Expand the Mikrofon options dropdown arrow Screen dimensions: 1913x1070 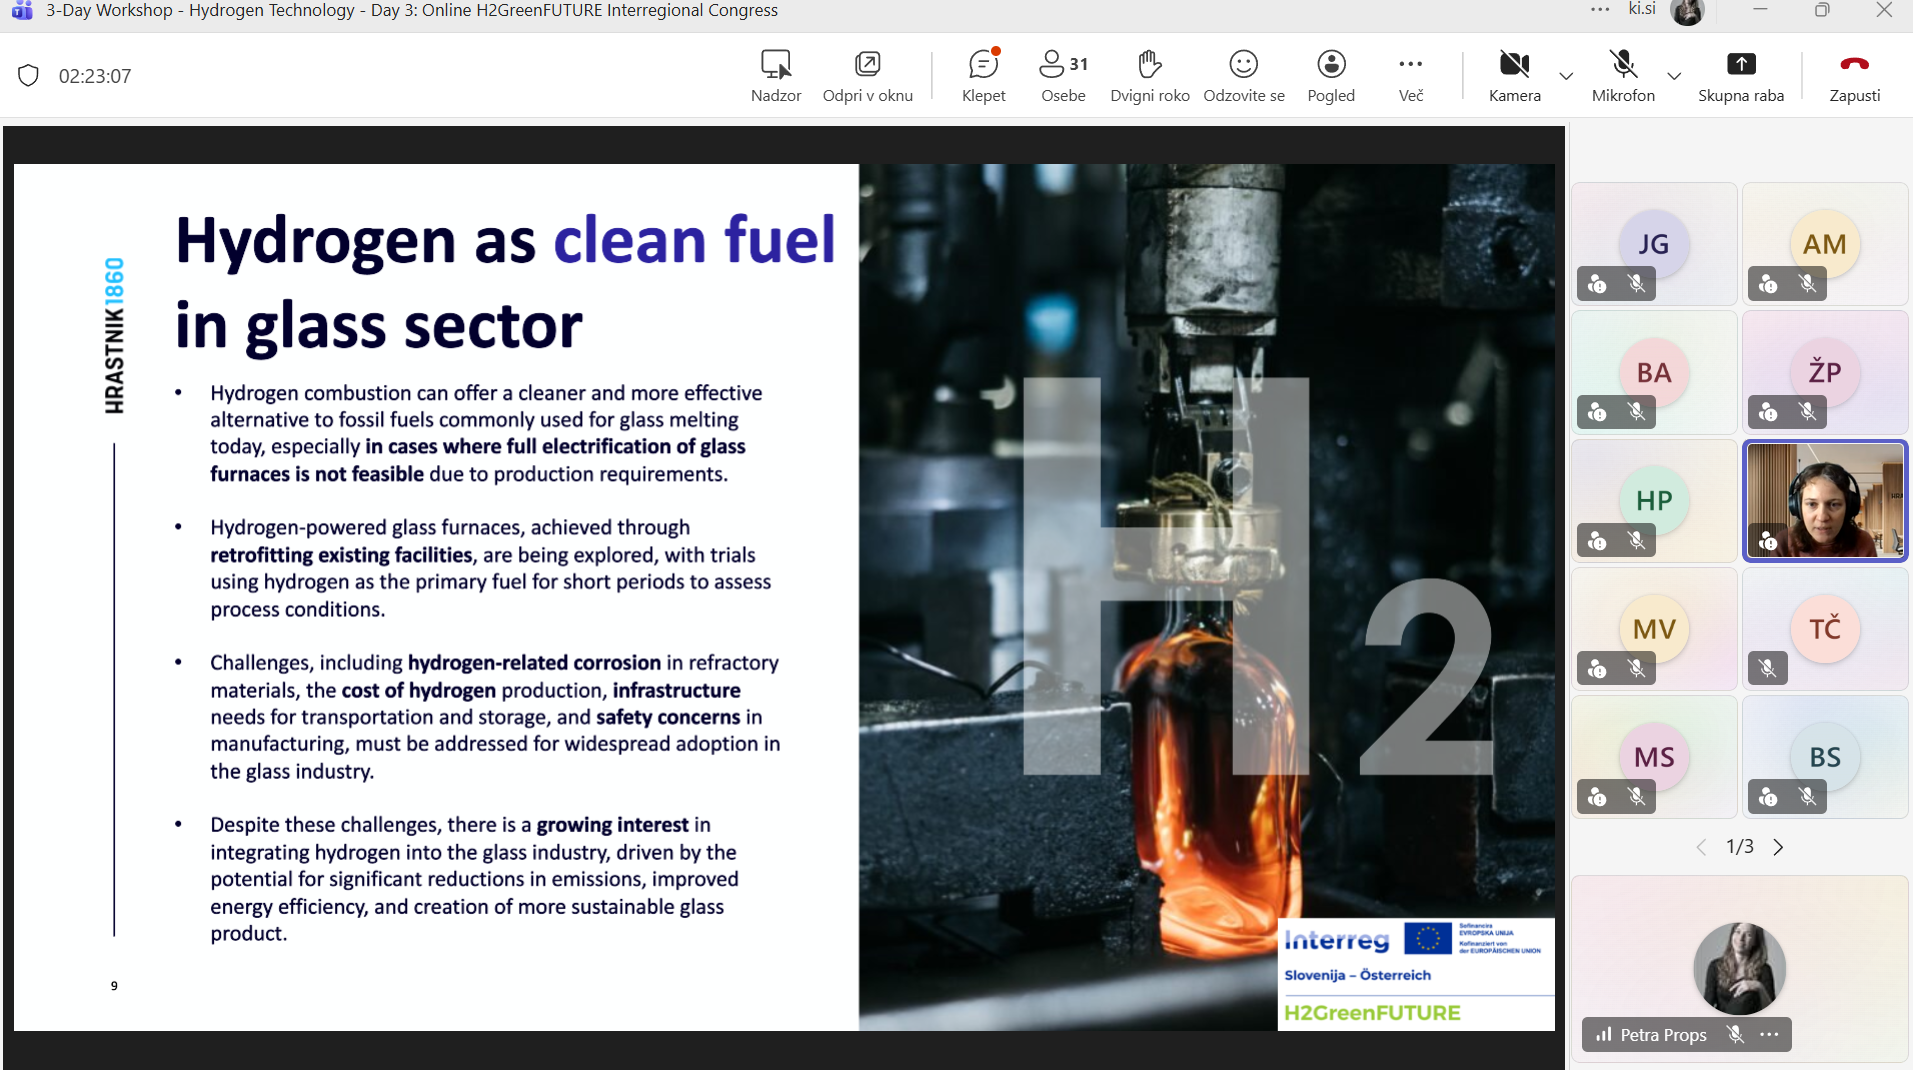tap(1674, 76)
